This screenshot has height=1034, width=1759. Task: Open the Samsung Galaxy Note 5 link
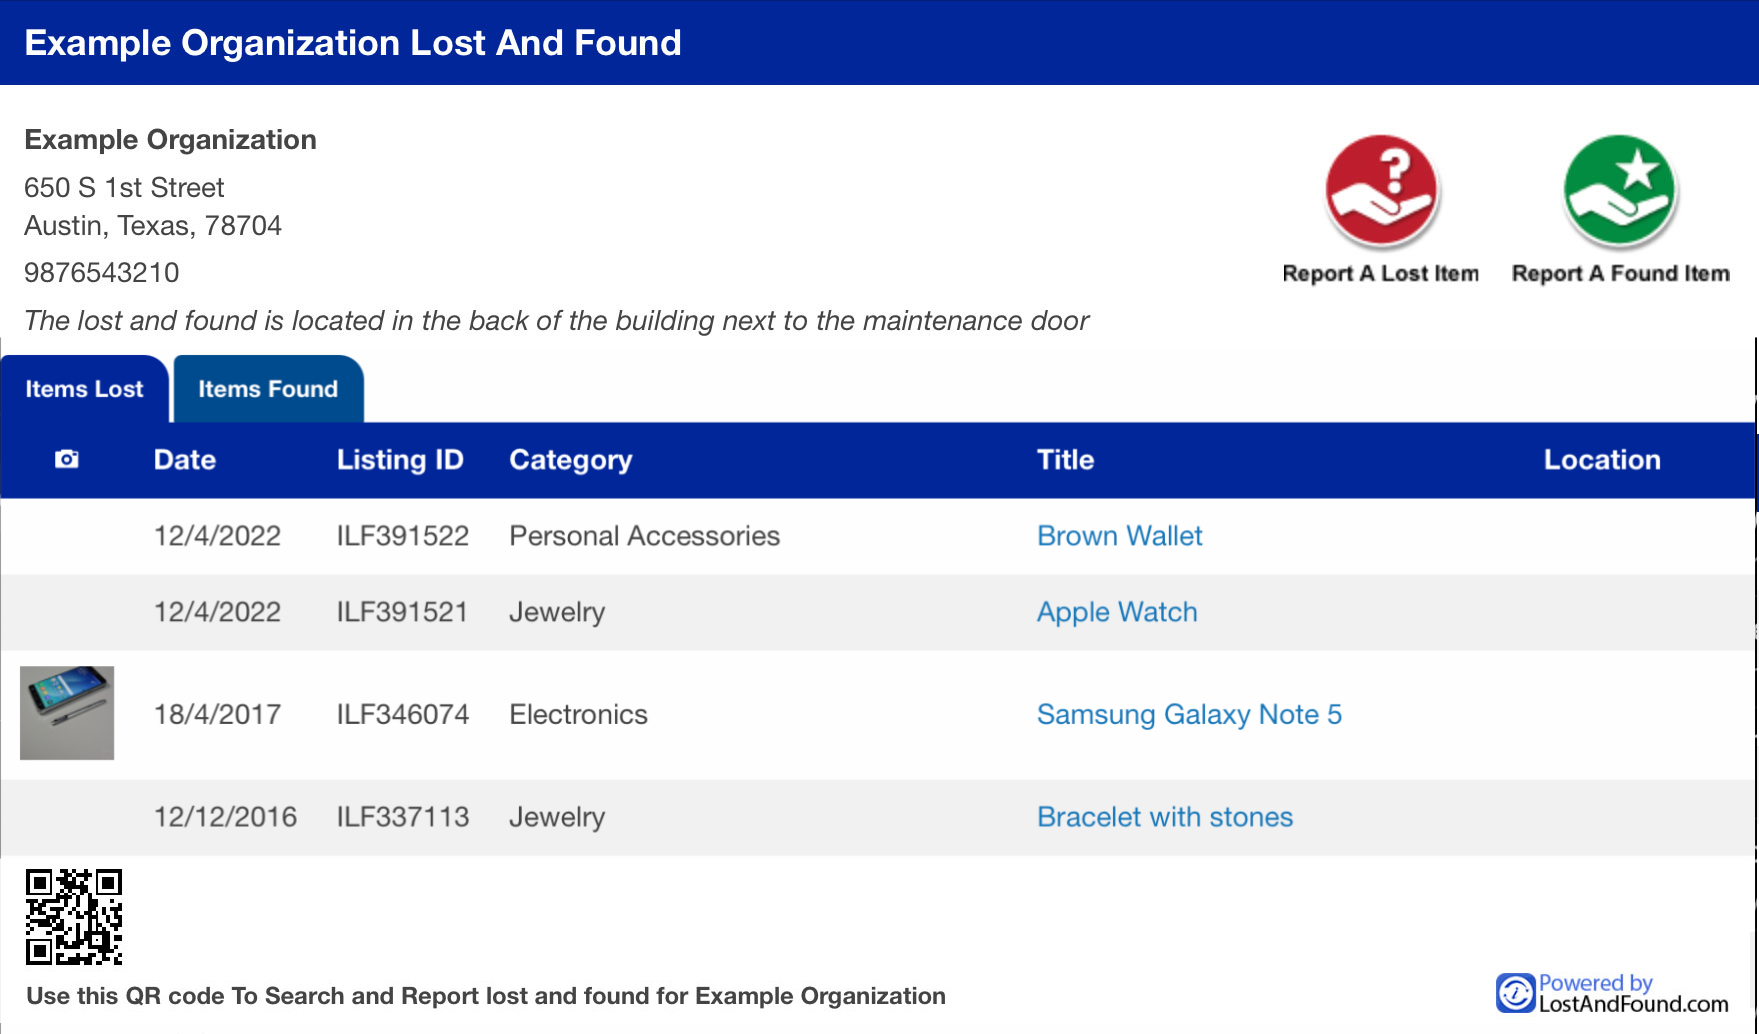coord(1189,714)
